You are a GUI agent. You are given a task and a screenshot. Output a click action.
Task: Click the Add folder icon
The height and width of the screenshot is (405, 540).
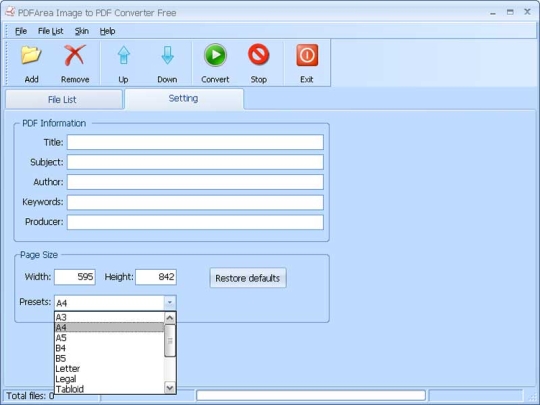tap(31, 55)
